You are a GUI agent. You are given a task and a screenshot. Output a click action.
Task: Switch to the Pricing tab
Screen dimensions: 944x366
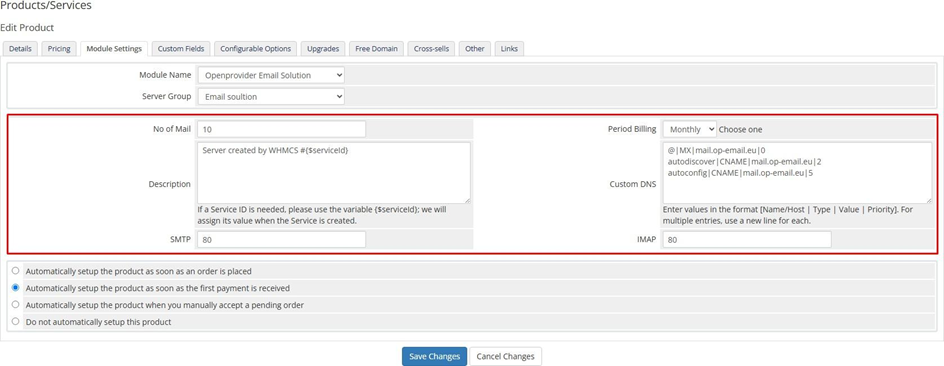pyautogui.click(x=59, y=49)
